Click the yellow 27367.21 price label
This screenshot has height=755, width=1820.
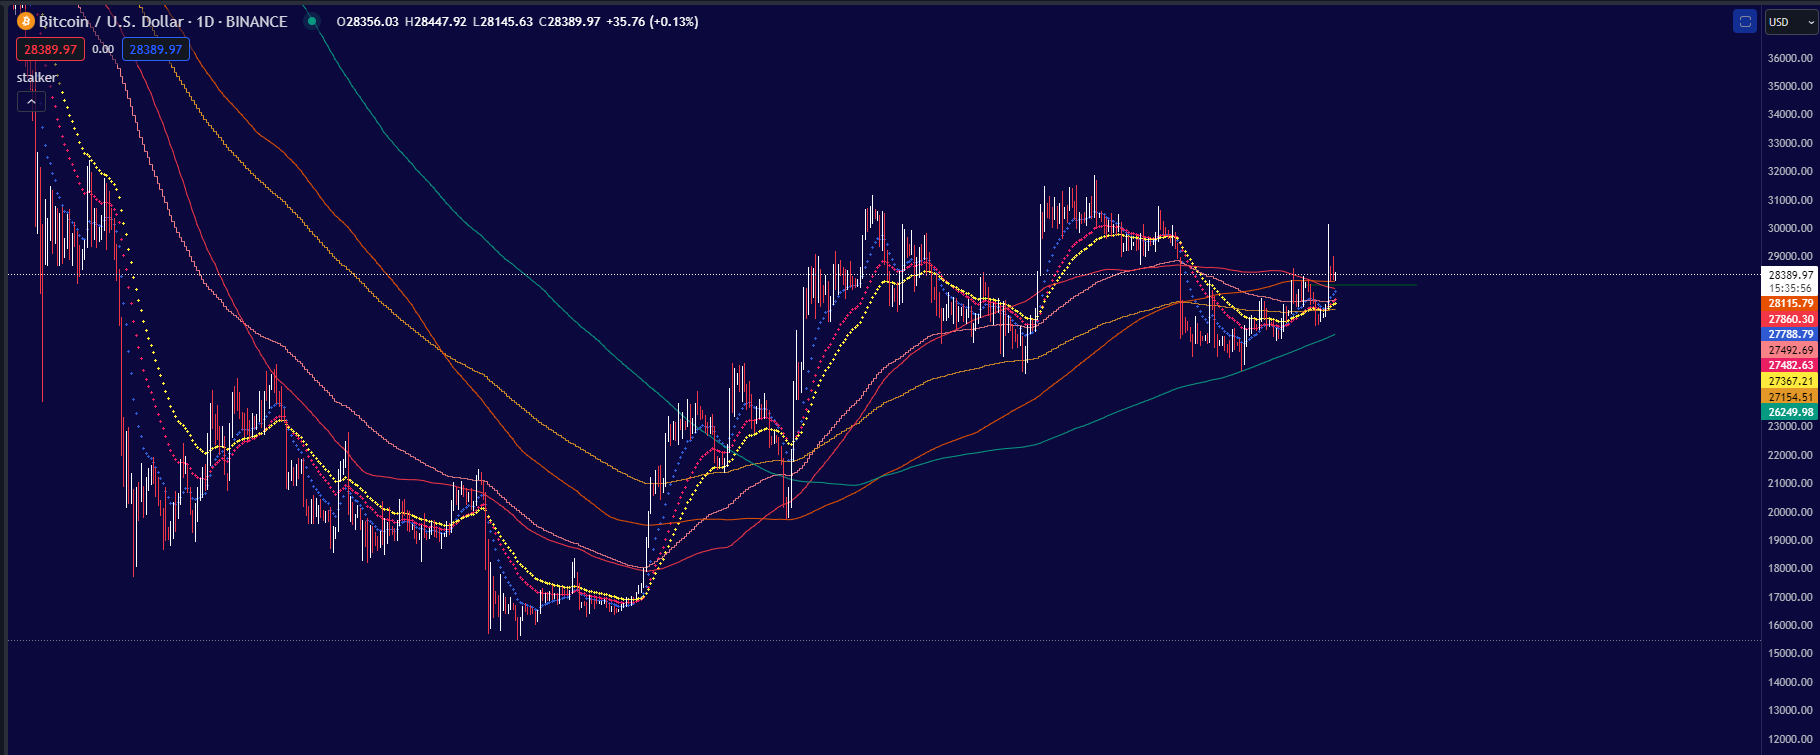tap(1788, 381)
